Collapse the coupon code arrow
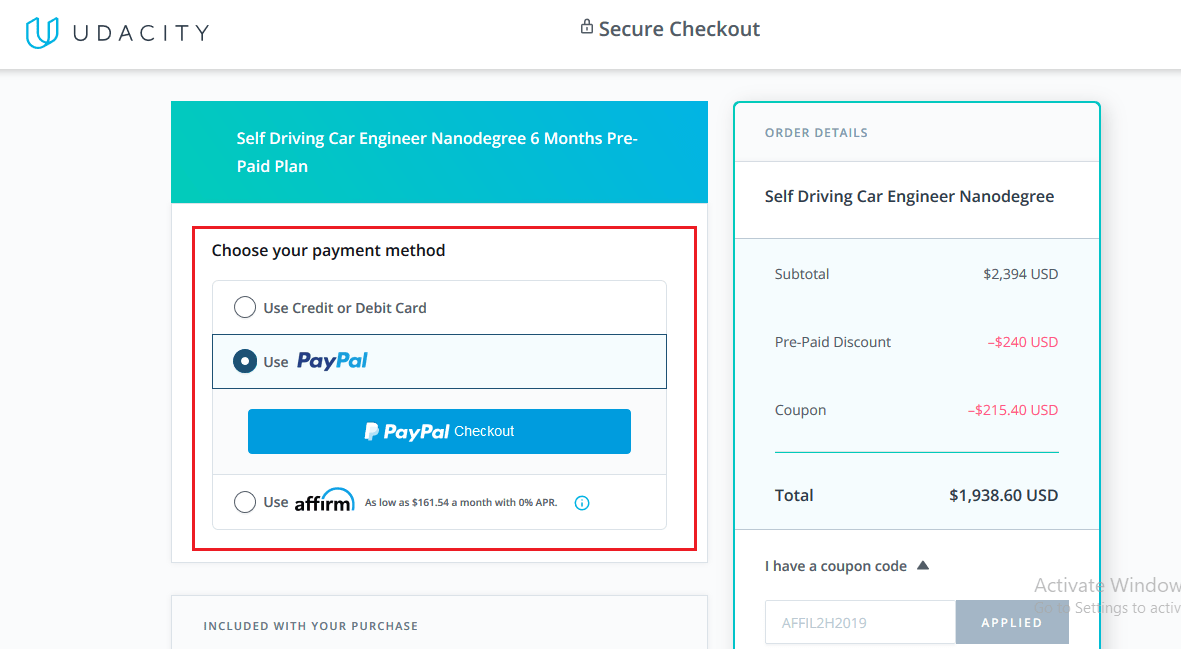Image resolution: width=1181 pixels, height=649 pixels. pyautogui.click(x=923, y=566)
